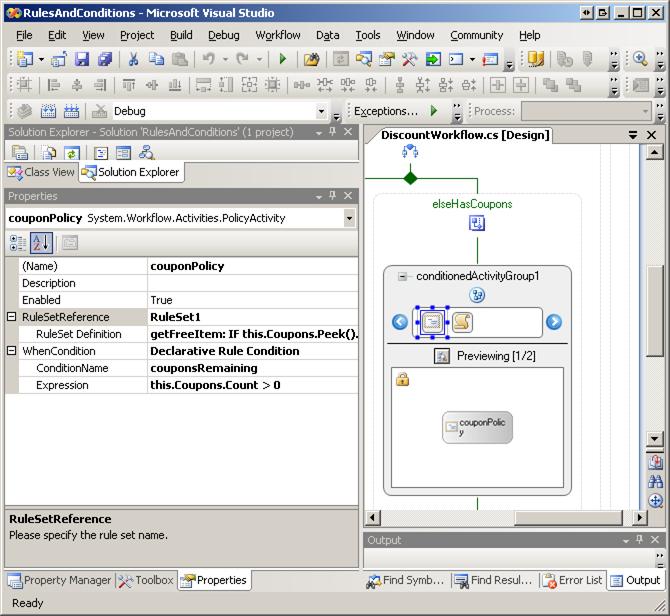Click the previous activity arrow in conditionedActivityGroup1
The height and width of the screenshot is (616, 670).
pos(400,322)
